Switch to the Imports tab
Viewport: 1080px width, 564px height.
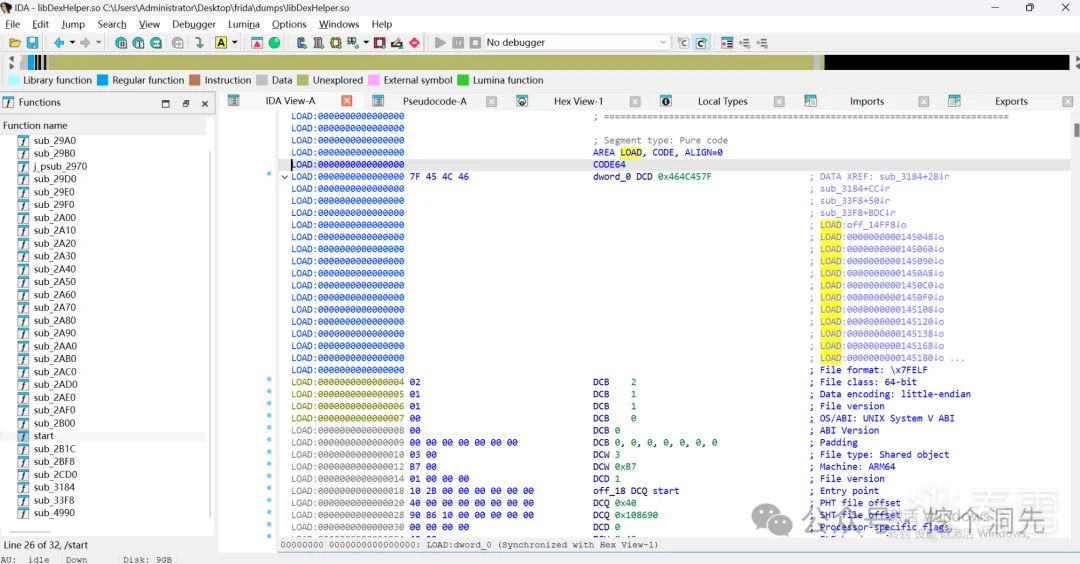point(866,101)
